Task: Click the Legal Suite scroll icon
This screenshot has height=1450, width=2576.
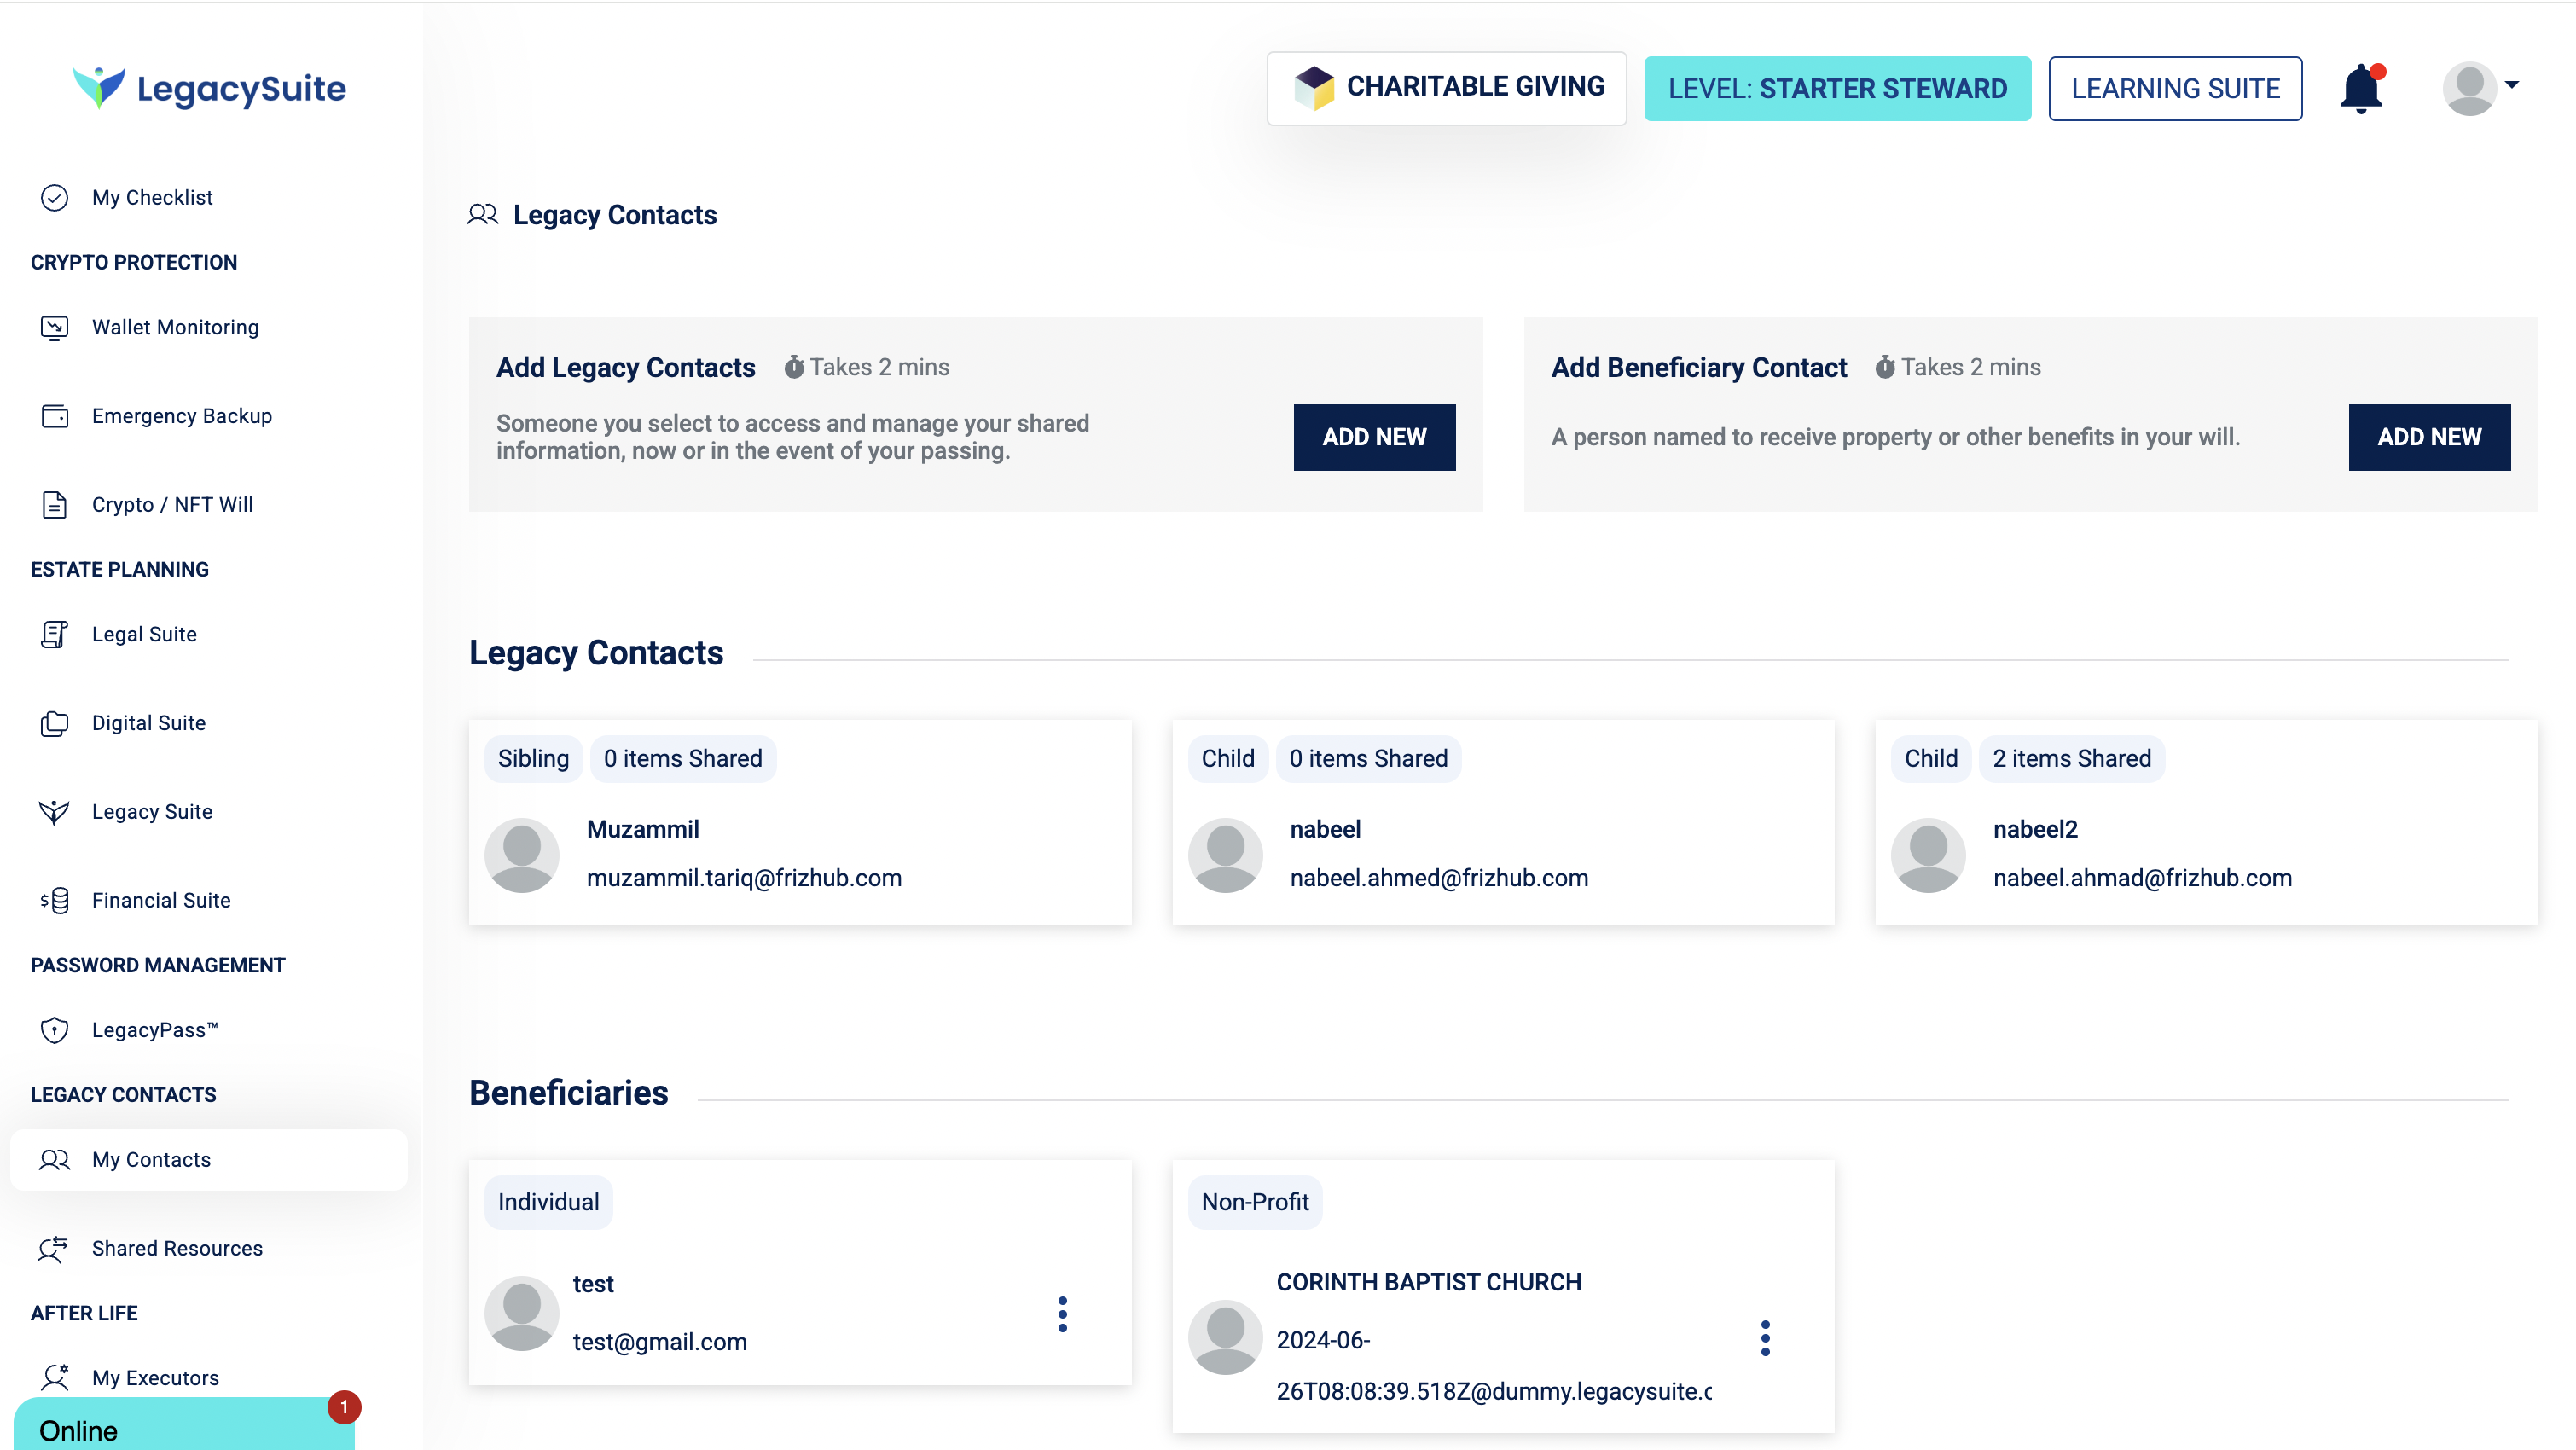Action: pos(54,634)
